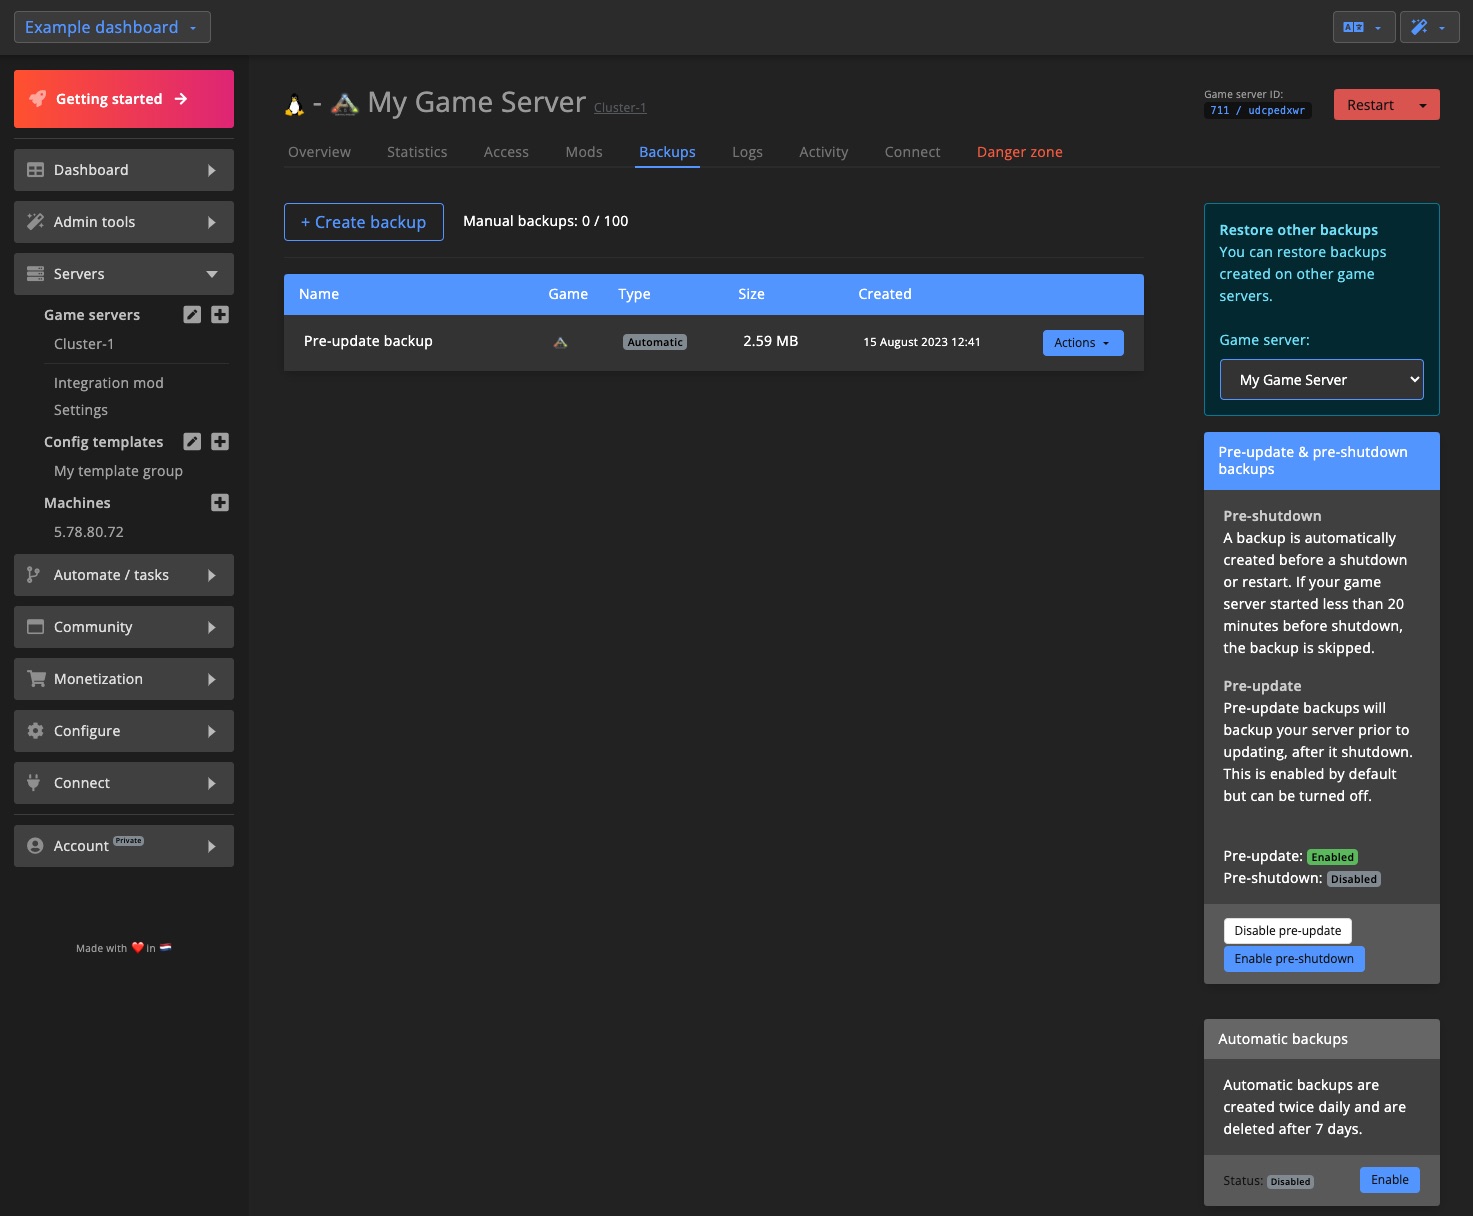Expand the Dashboard sidebar section

point(123,169)
